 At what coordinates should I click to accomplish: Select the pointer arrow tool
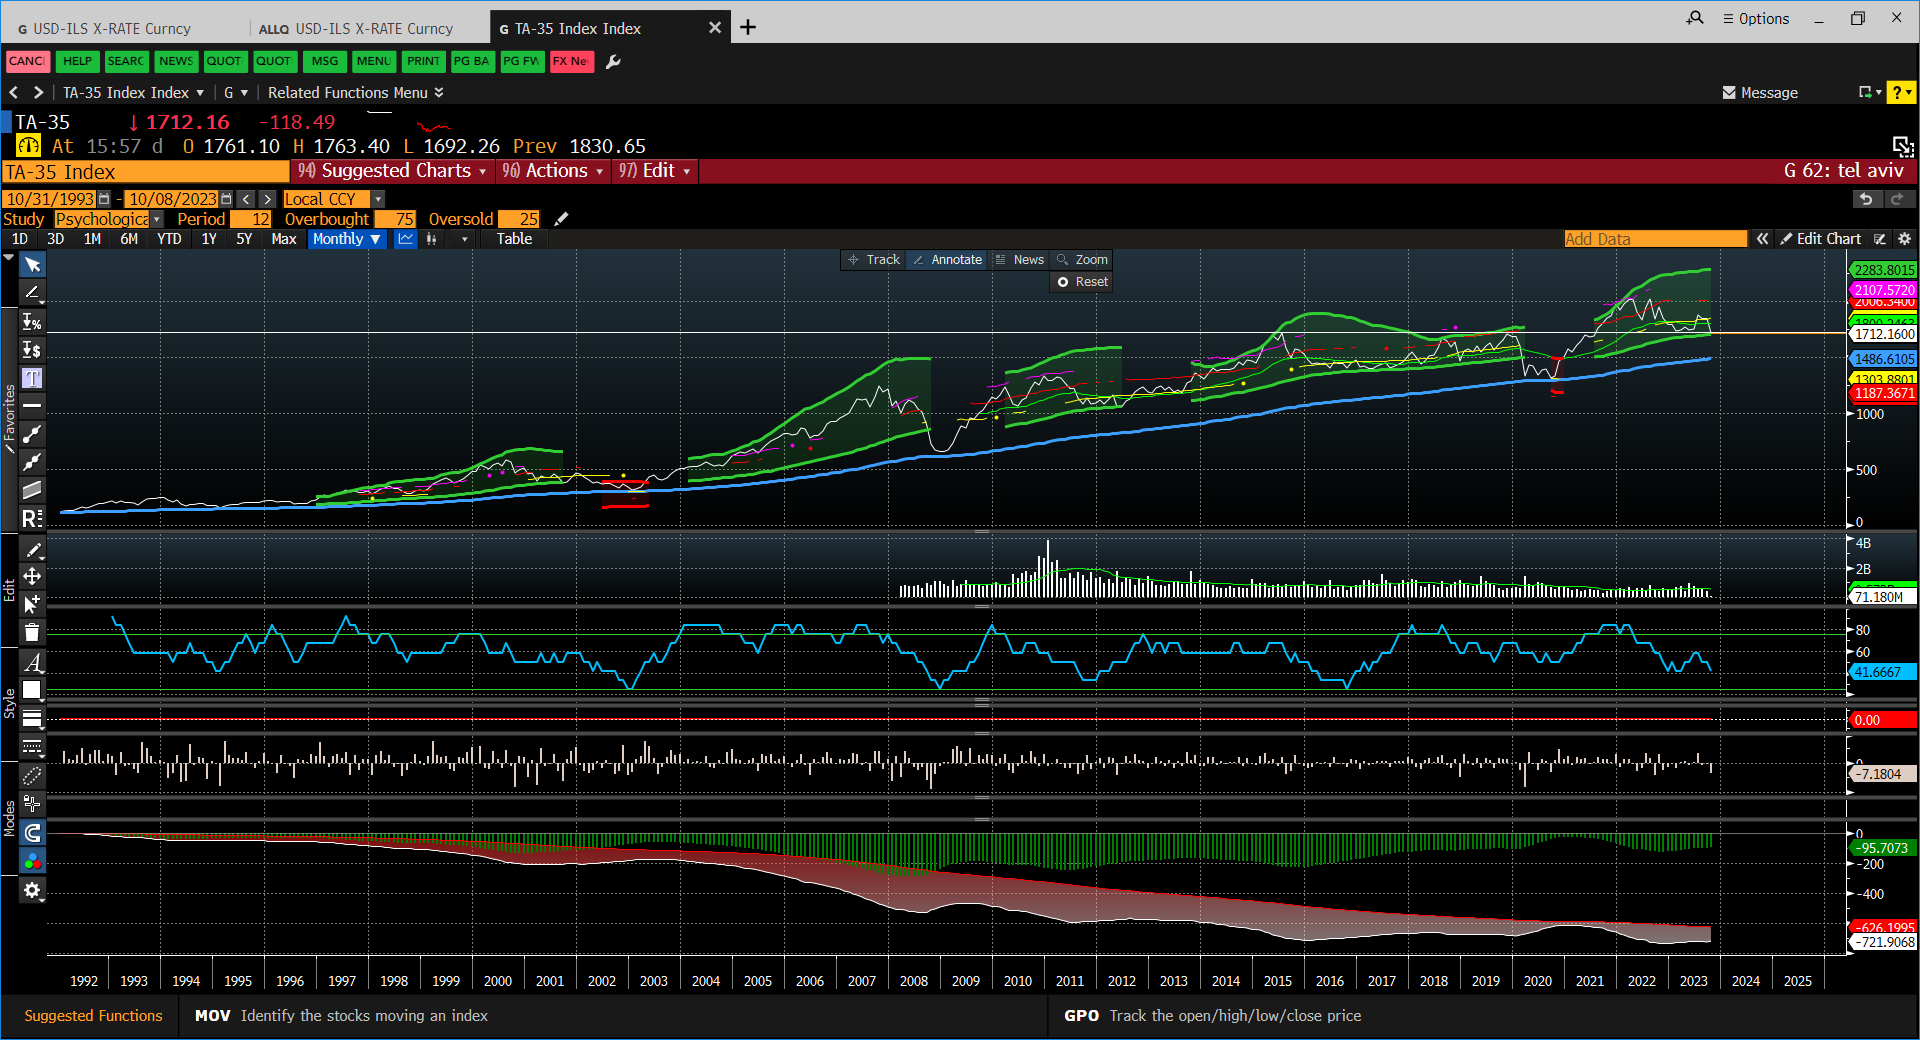(x=32, y=265)
